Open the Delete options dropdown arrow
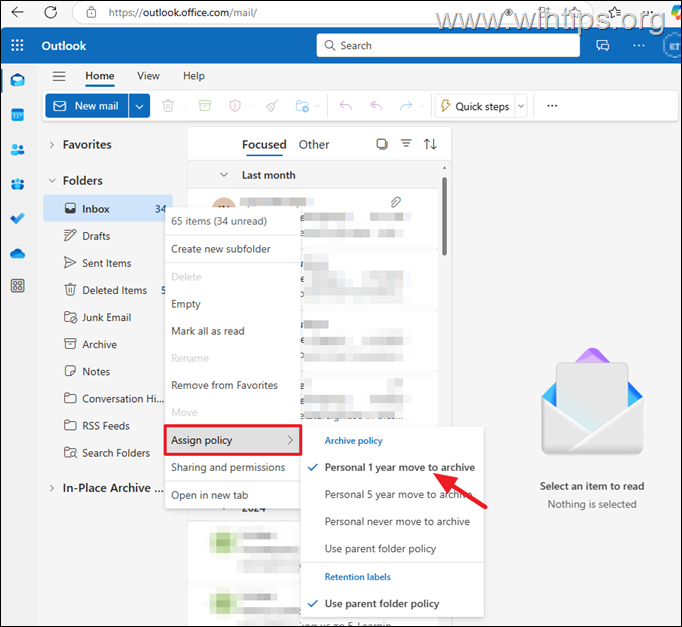 [x=184, y=106]
